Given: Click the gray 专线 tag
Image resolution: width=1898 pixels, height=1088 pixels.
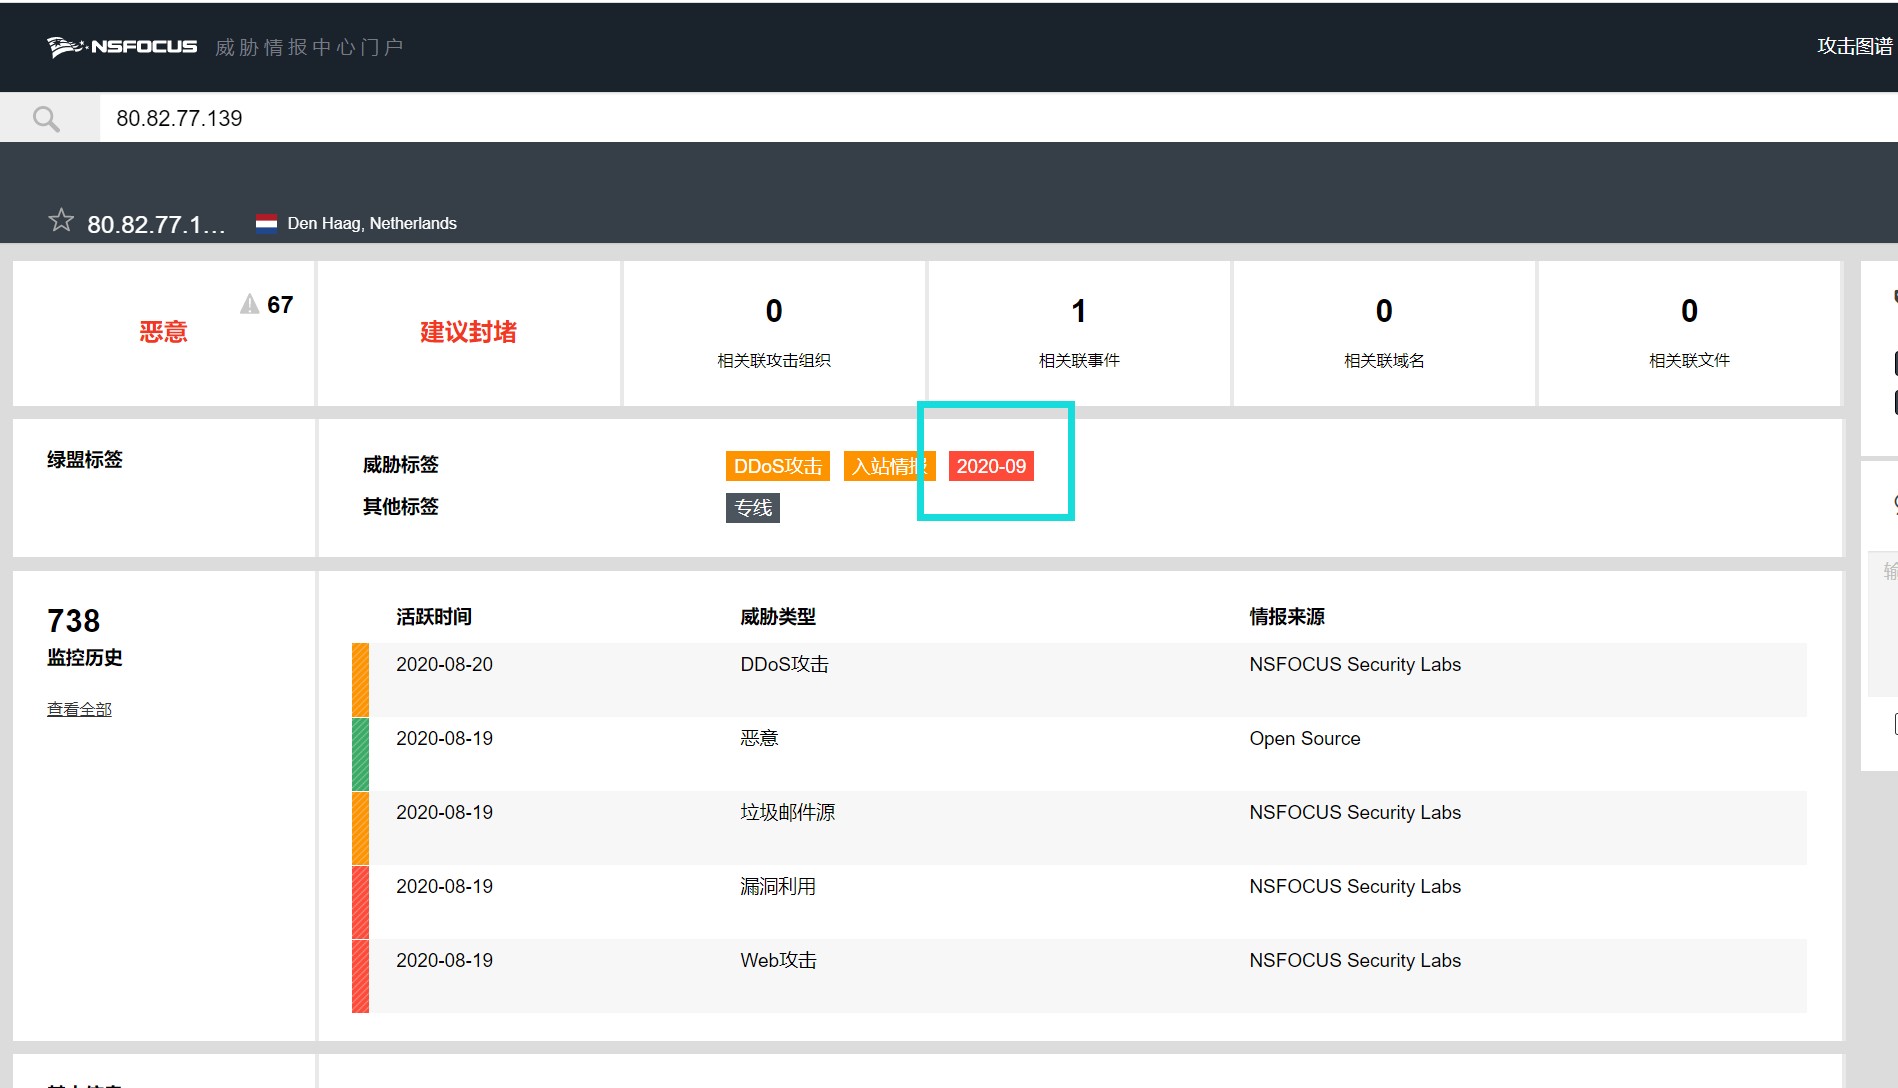Looking at the screenshot, I should coord(752,508).
